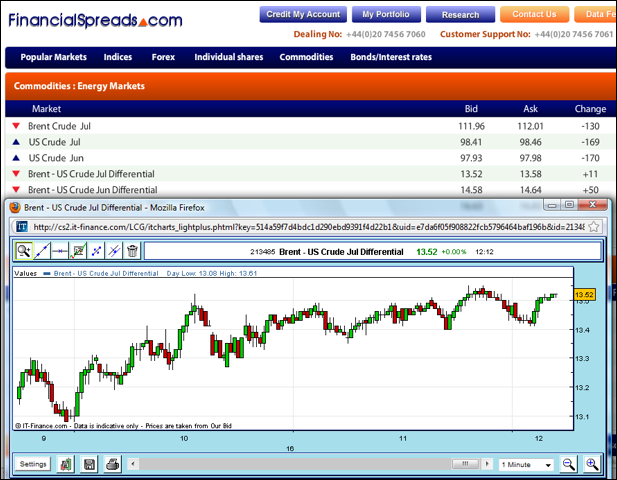Image resolution: width=617 pixels, height=480 pixels.
Task: Click the Brent Crude Jul ask 112.01
Action: pyautogui.click(x=530, y=126)
